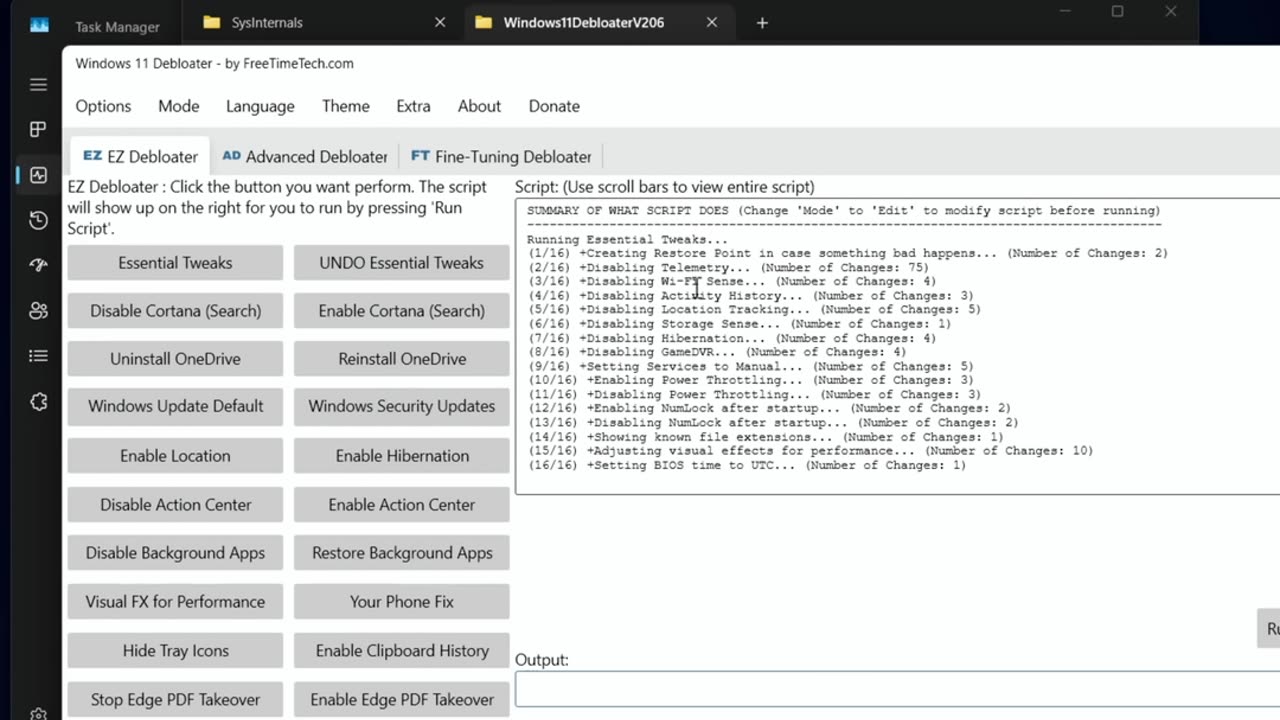Open the Task Manager hamburger navigation menu
Screen dimensions: 1280x720
(38, 85)
